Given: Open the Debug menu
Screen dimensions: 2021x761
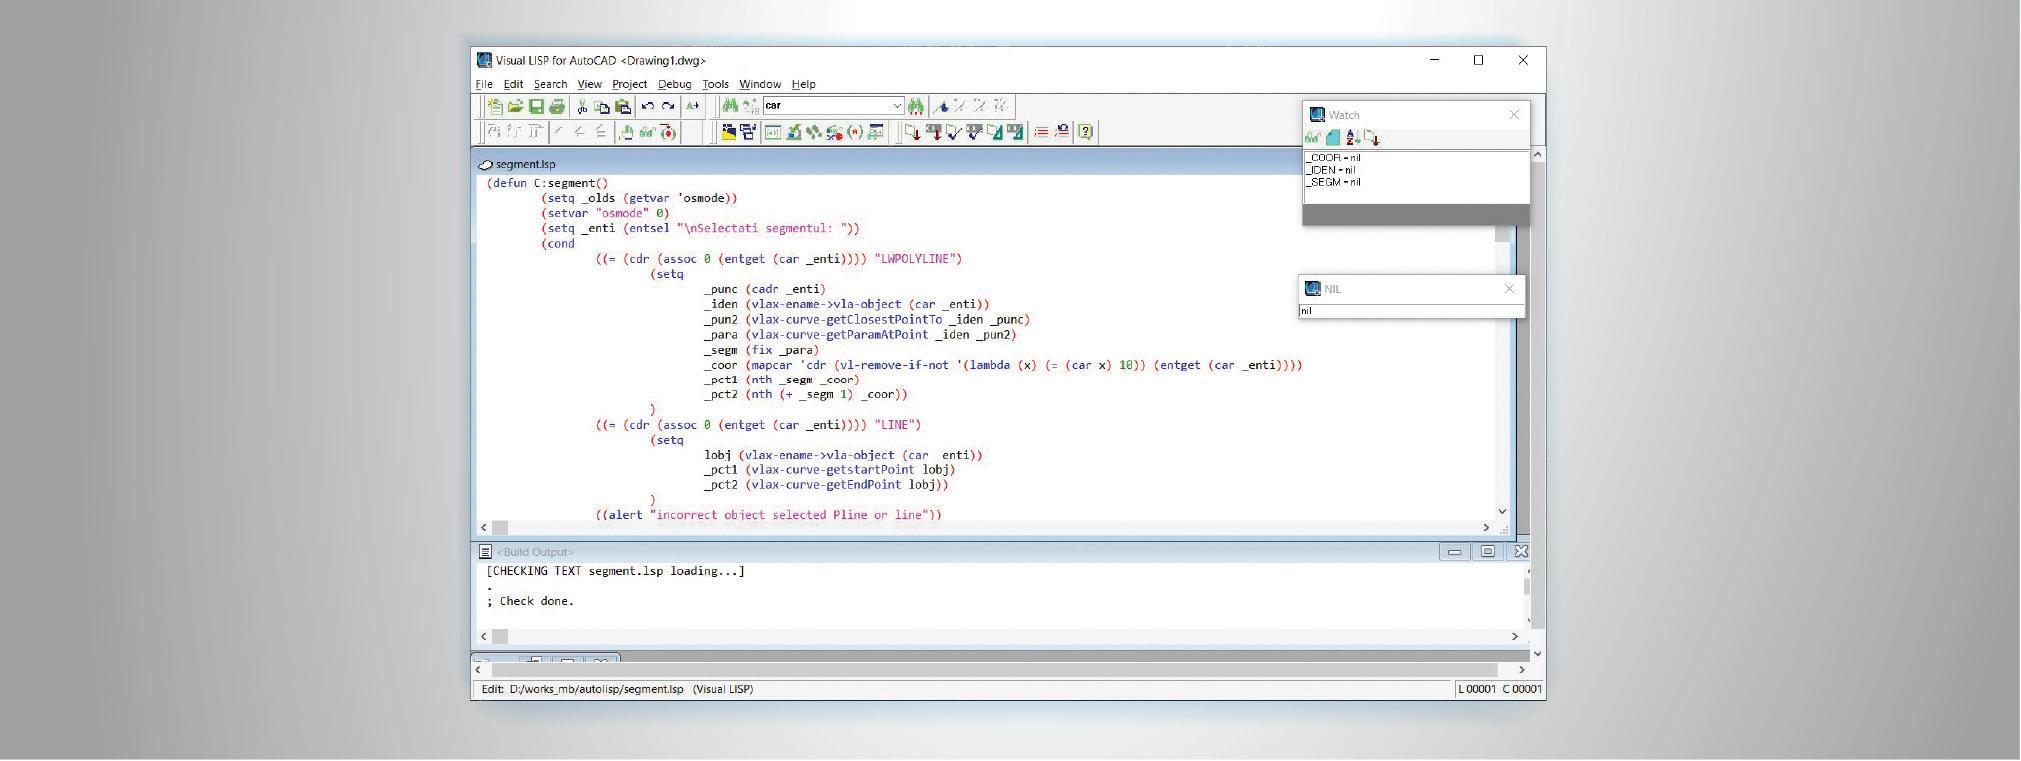Looking at the screenshot, I should tap(675, 84).
